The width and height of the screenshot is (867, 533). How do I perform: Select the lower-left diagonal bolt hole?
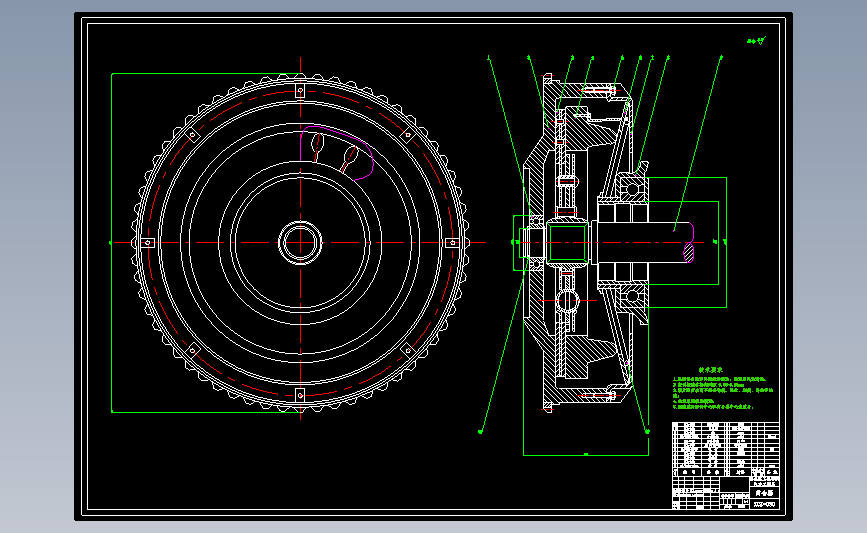click(x=192, y=351)
